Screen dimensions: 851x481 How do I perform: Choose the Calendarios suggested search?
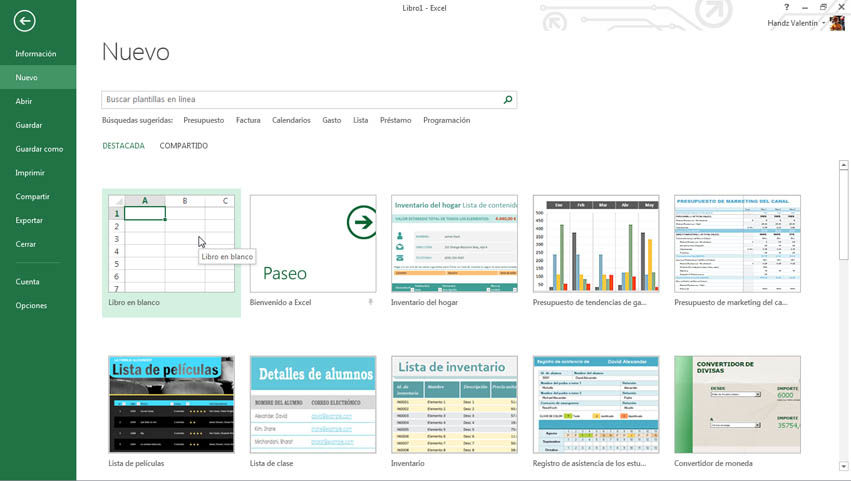(291, 121)
